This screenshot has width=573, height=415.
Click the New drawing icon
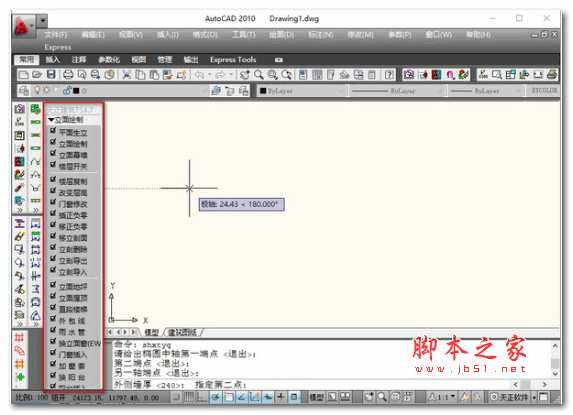24,75
